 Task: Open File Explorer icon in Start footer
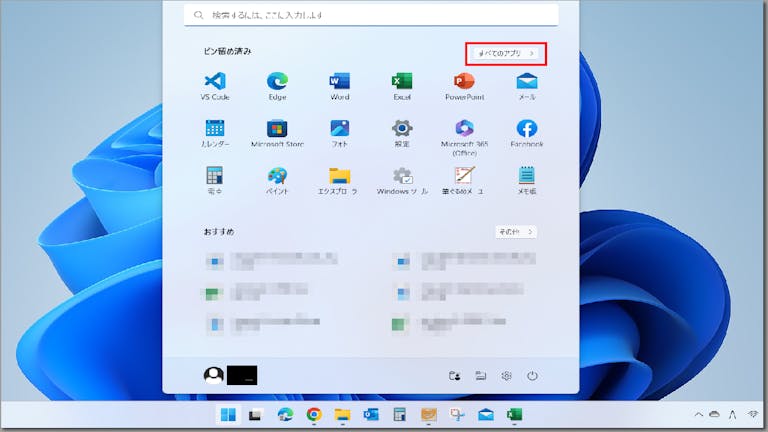[x=480, y=376]
